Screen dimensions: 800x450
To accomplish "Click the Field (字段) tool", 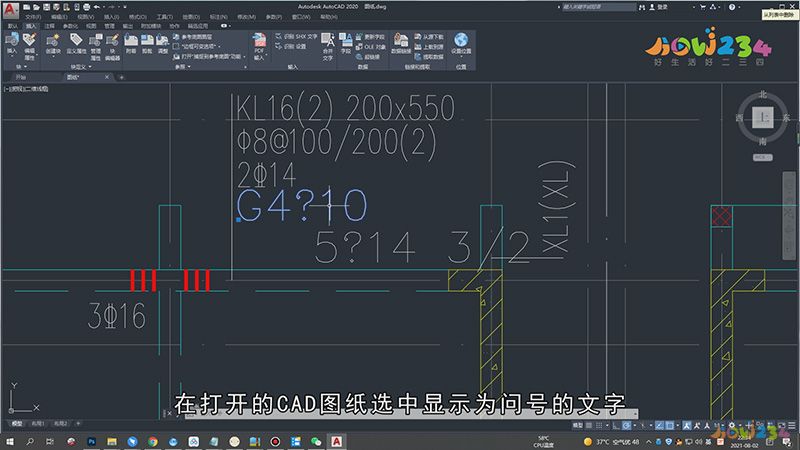I will pos(345,44).
